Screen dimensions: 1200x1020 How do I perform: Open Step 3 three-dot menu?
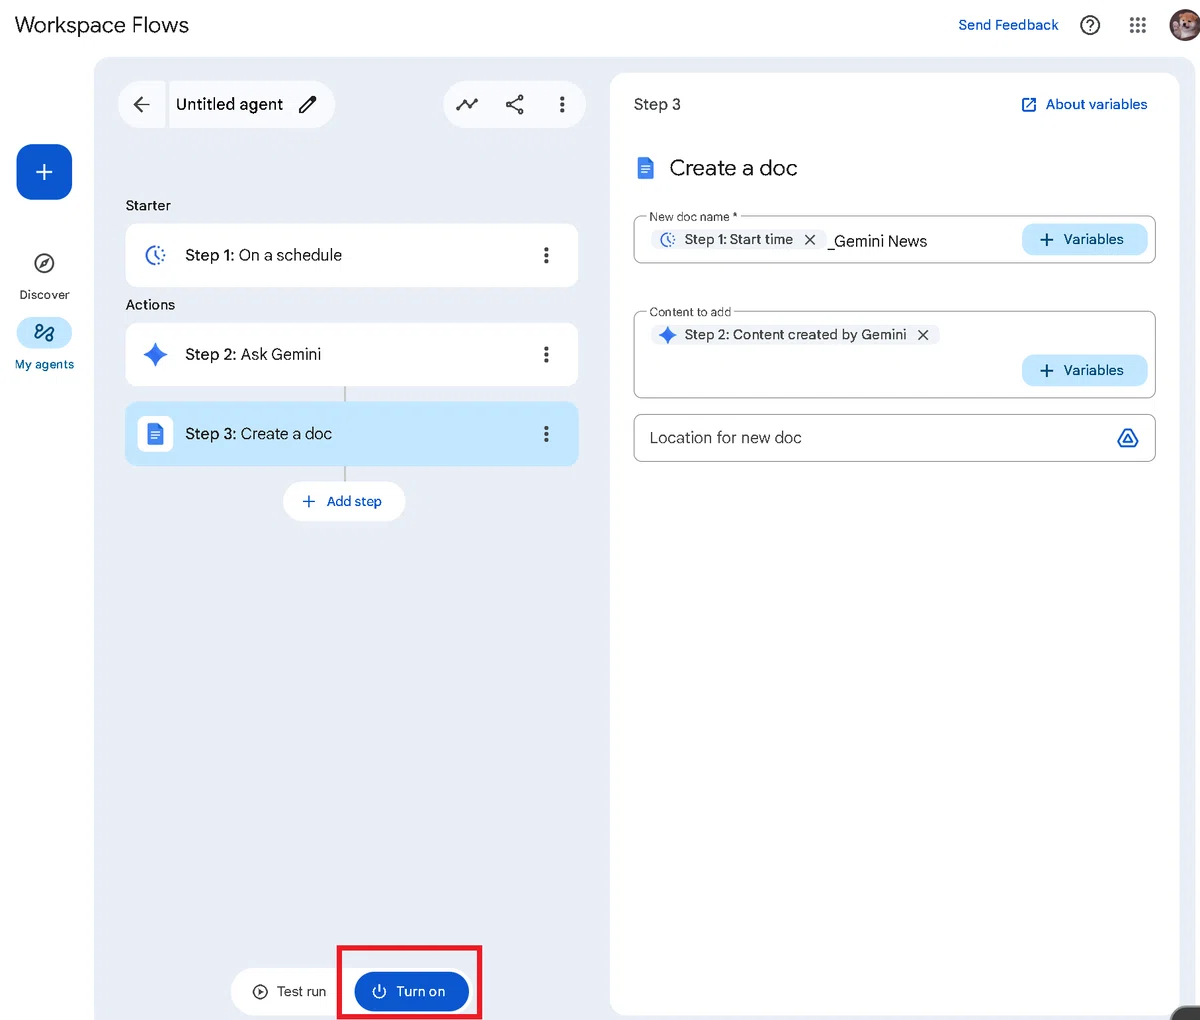point(546,434)
